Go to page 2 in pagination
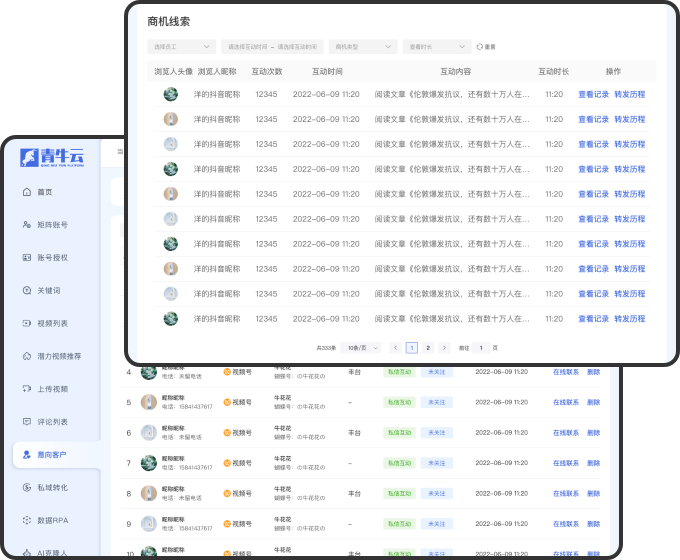Image resolution: width=680 pixels, height=560 pixels. [428, 347]
